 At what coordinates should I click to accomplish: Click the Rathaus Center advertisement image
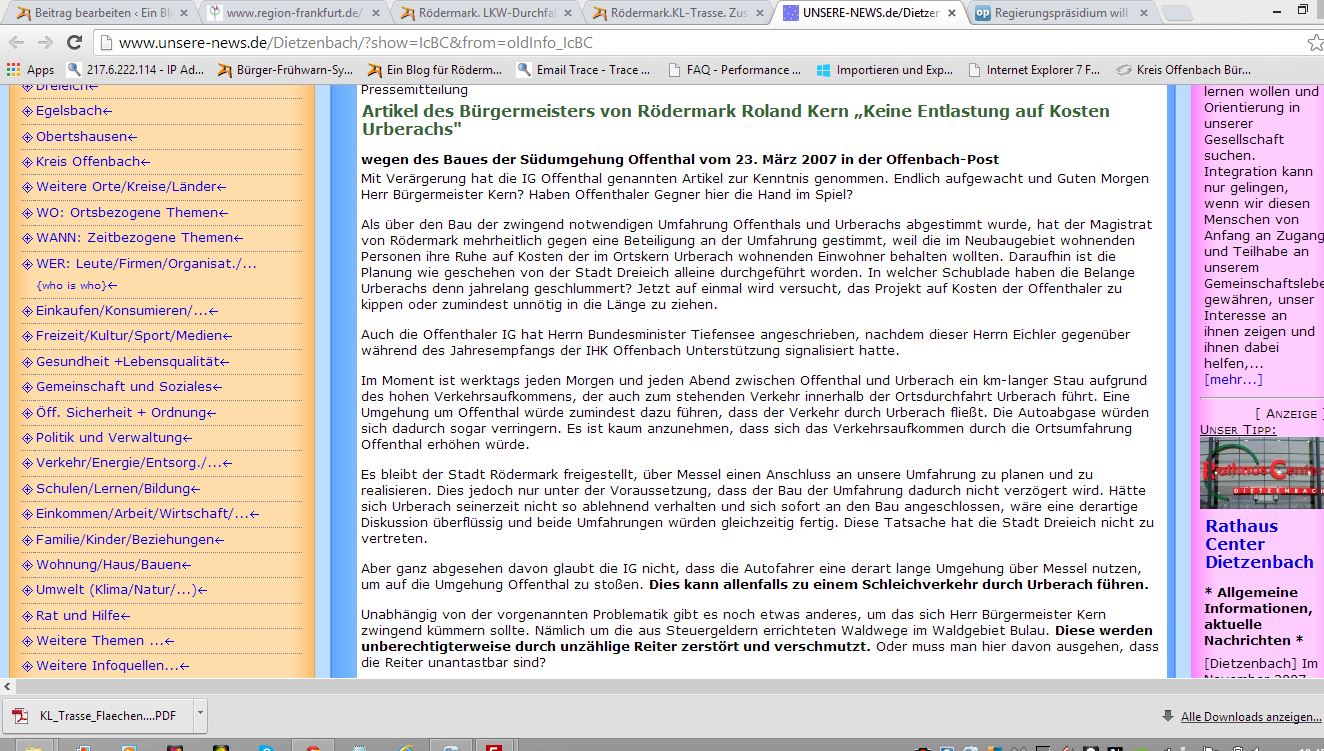point(1261,473)
